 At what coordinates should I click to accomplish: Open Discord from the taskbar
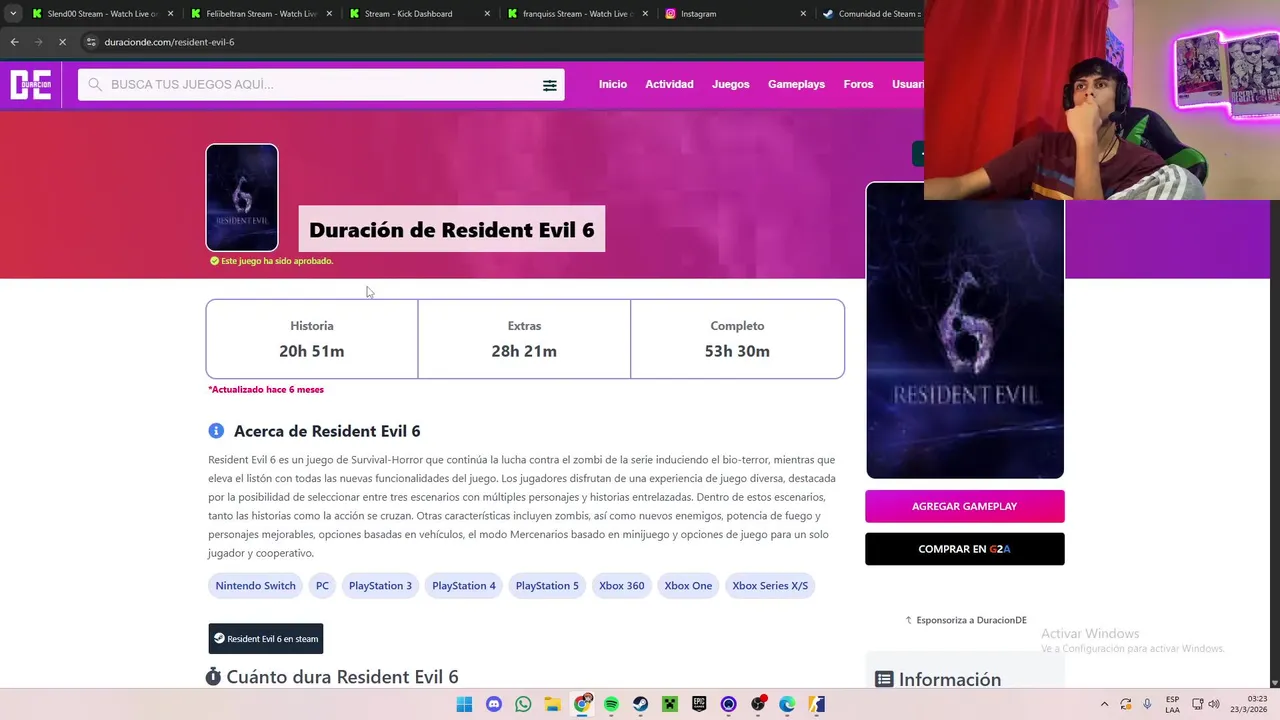coord(493,704)
